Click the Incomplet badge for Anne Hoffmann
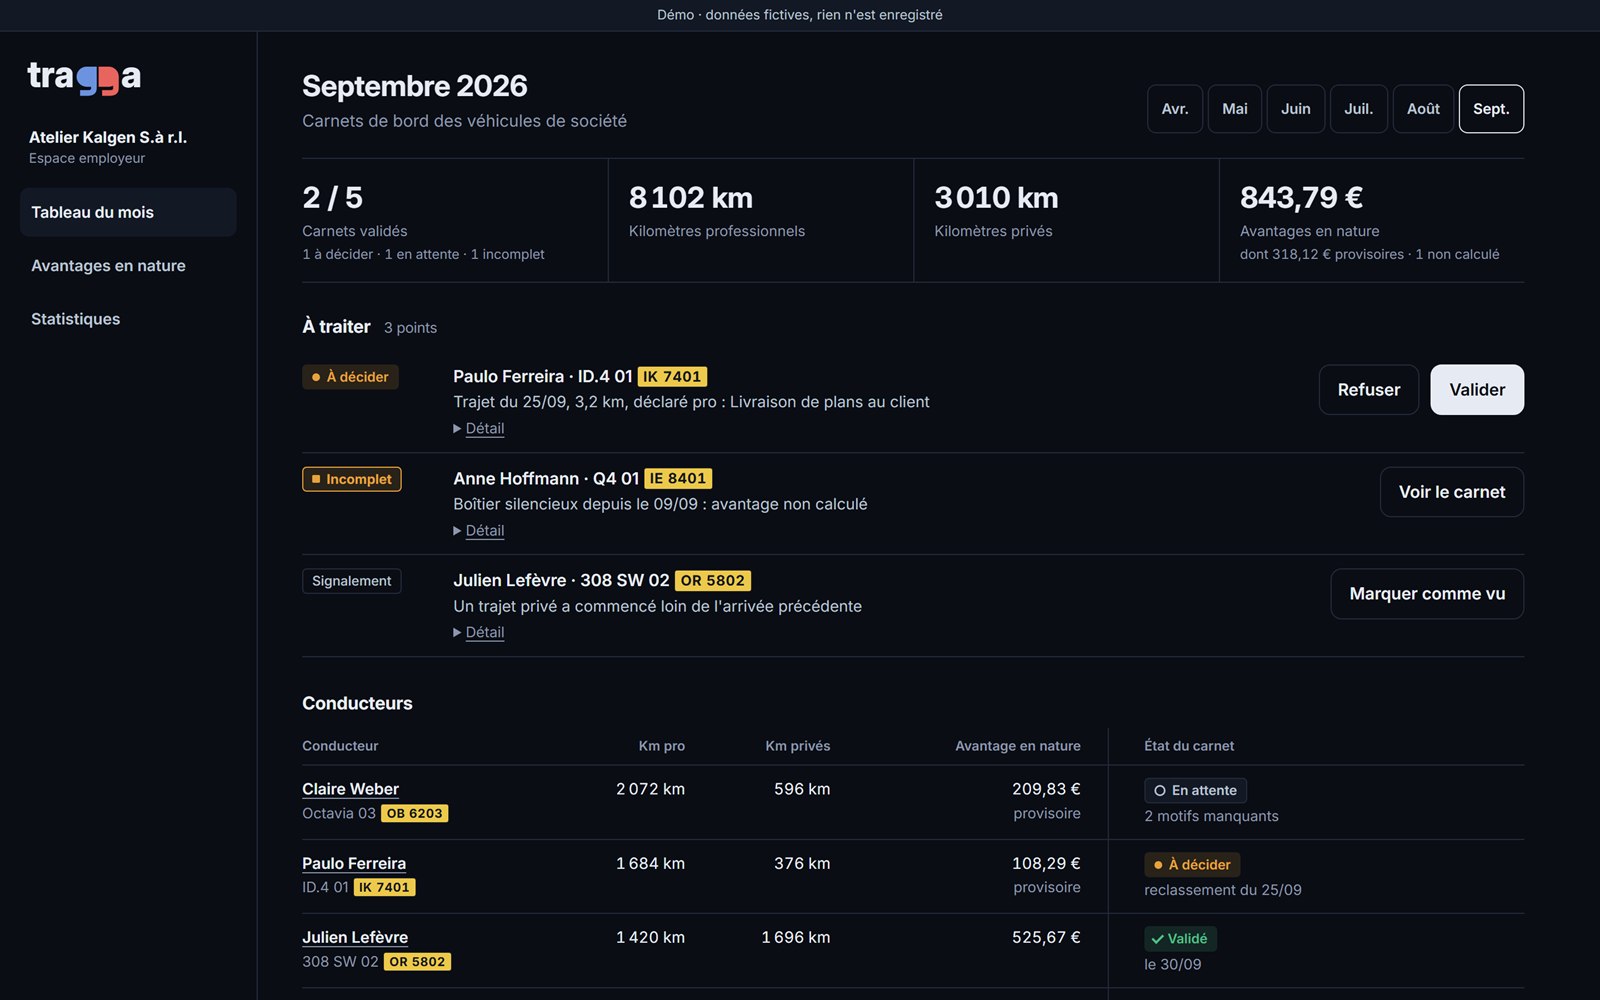This screenshot has width=1600, height=1000. point(352,479)
